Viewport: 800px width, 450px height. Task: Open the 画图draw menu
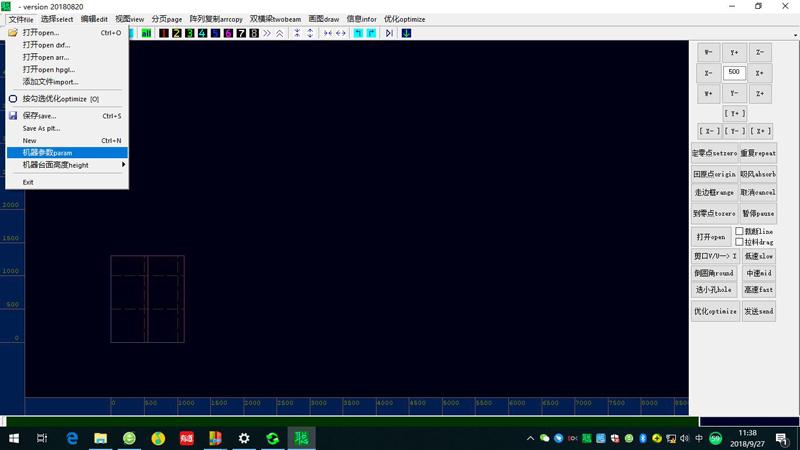pos(323,19)
